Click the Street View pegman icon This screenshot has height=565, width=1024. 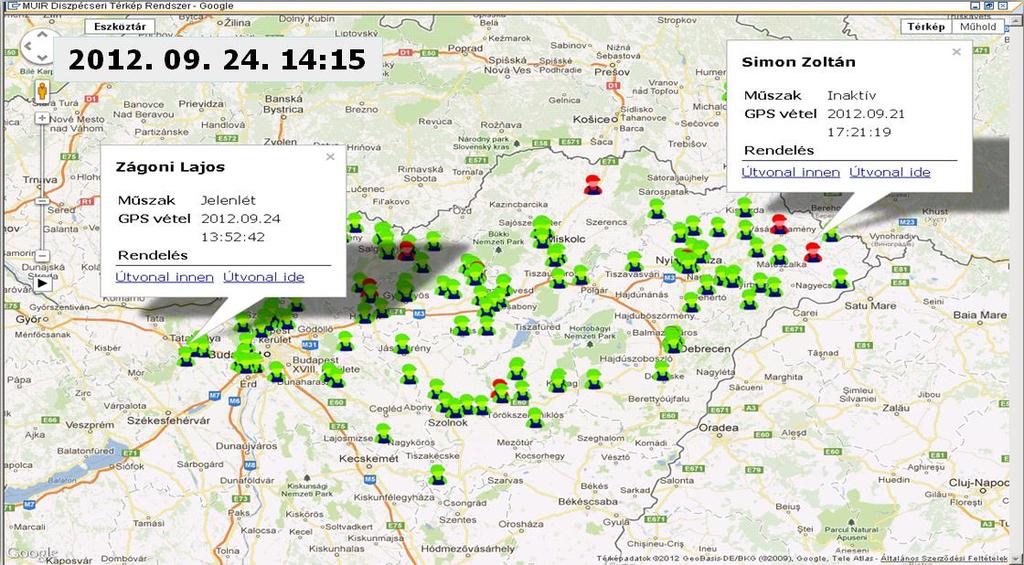coord(42,91)
